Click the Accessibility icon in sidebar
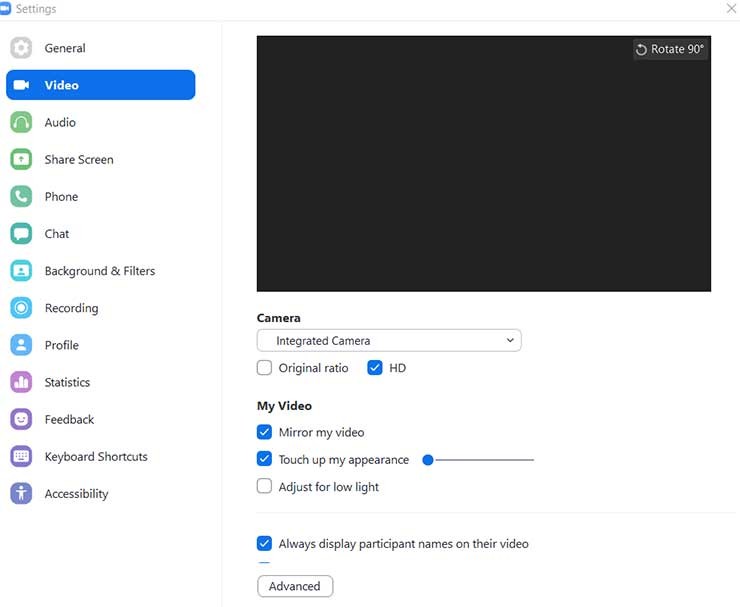 pos(21,494)
